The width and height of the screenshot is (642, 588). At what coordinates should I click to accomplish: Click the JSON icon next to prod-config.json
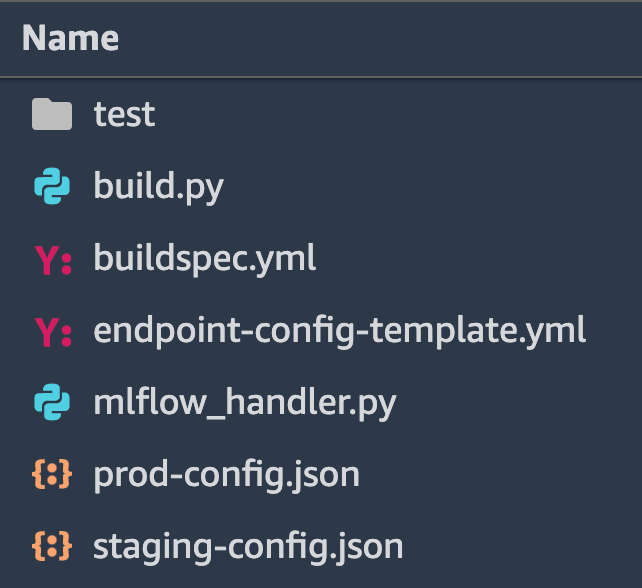point(52,475)
